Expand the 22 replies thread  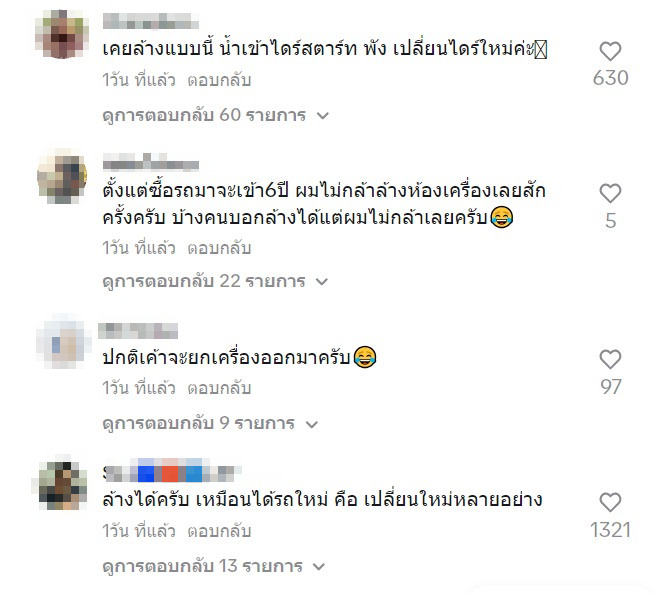[215, 281]
